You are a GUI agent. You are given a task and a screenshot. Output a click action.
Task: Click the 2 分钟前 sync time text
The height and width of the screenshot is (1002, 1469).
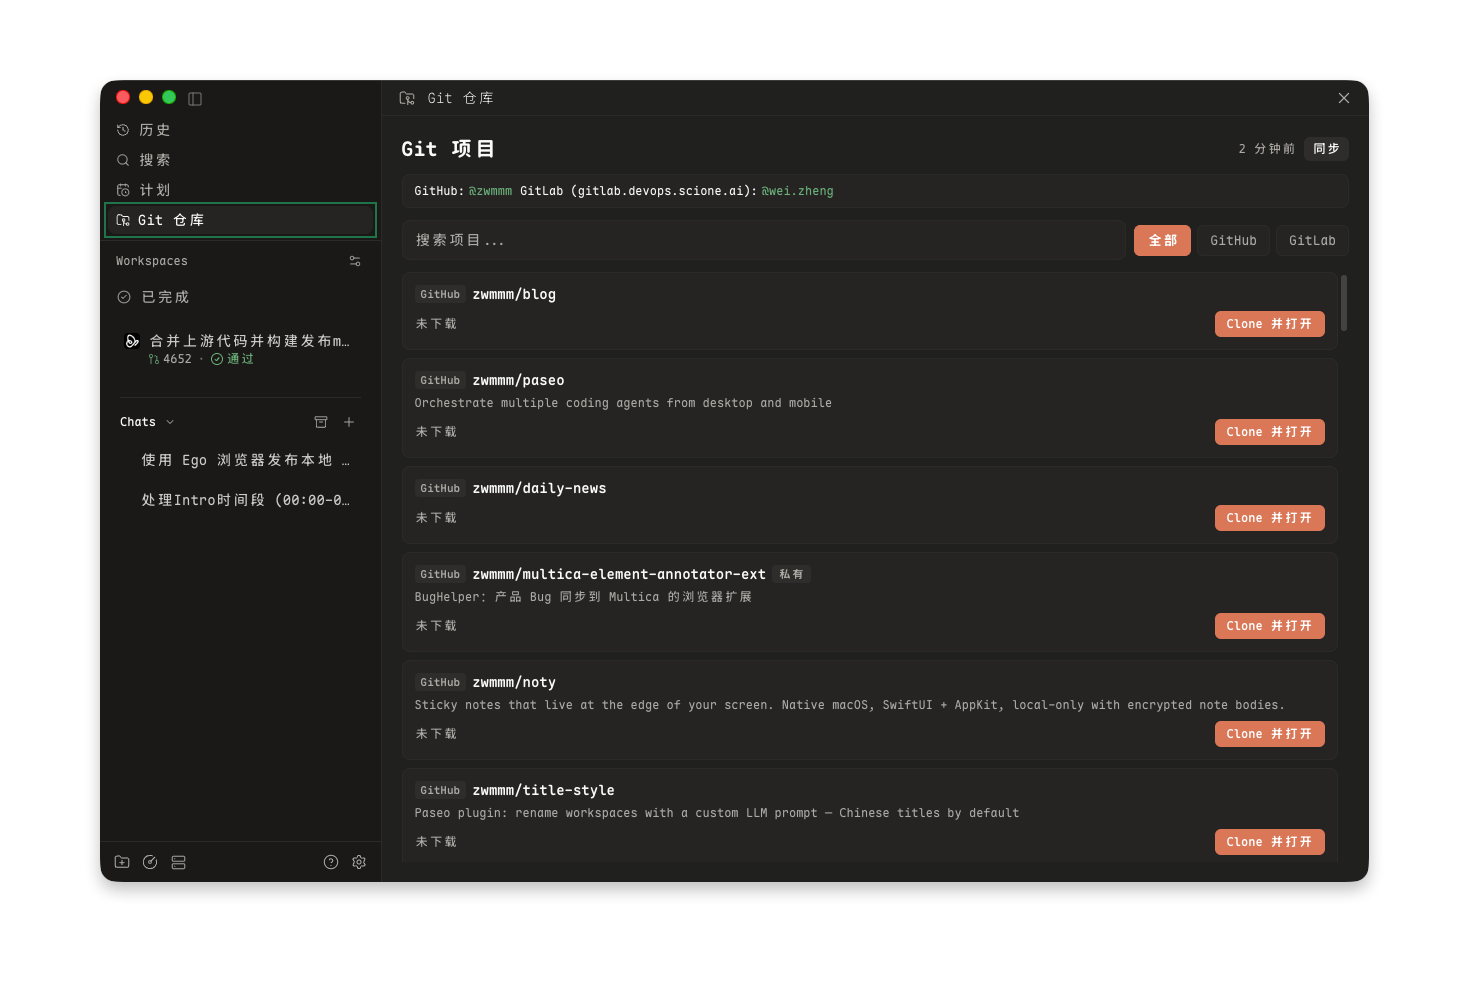click(1266, 149)
